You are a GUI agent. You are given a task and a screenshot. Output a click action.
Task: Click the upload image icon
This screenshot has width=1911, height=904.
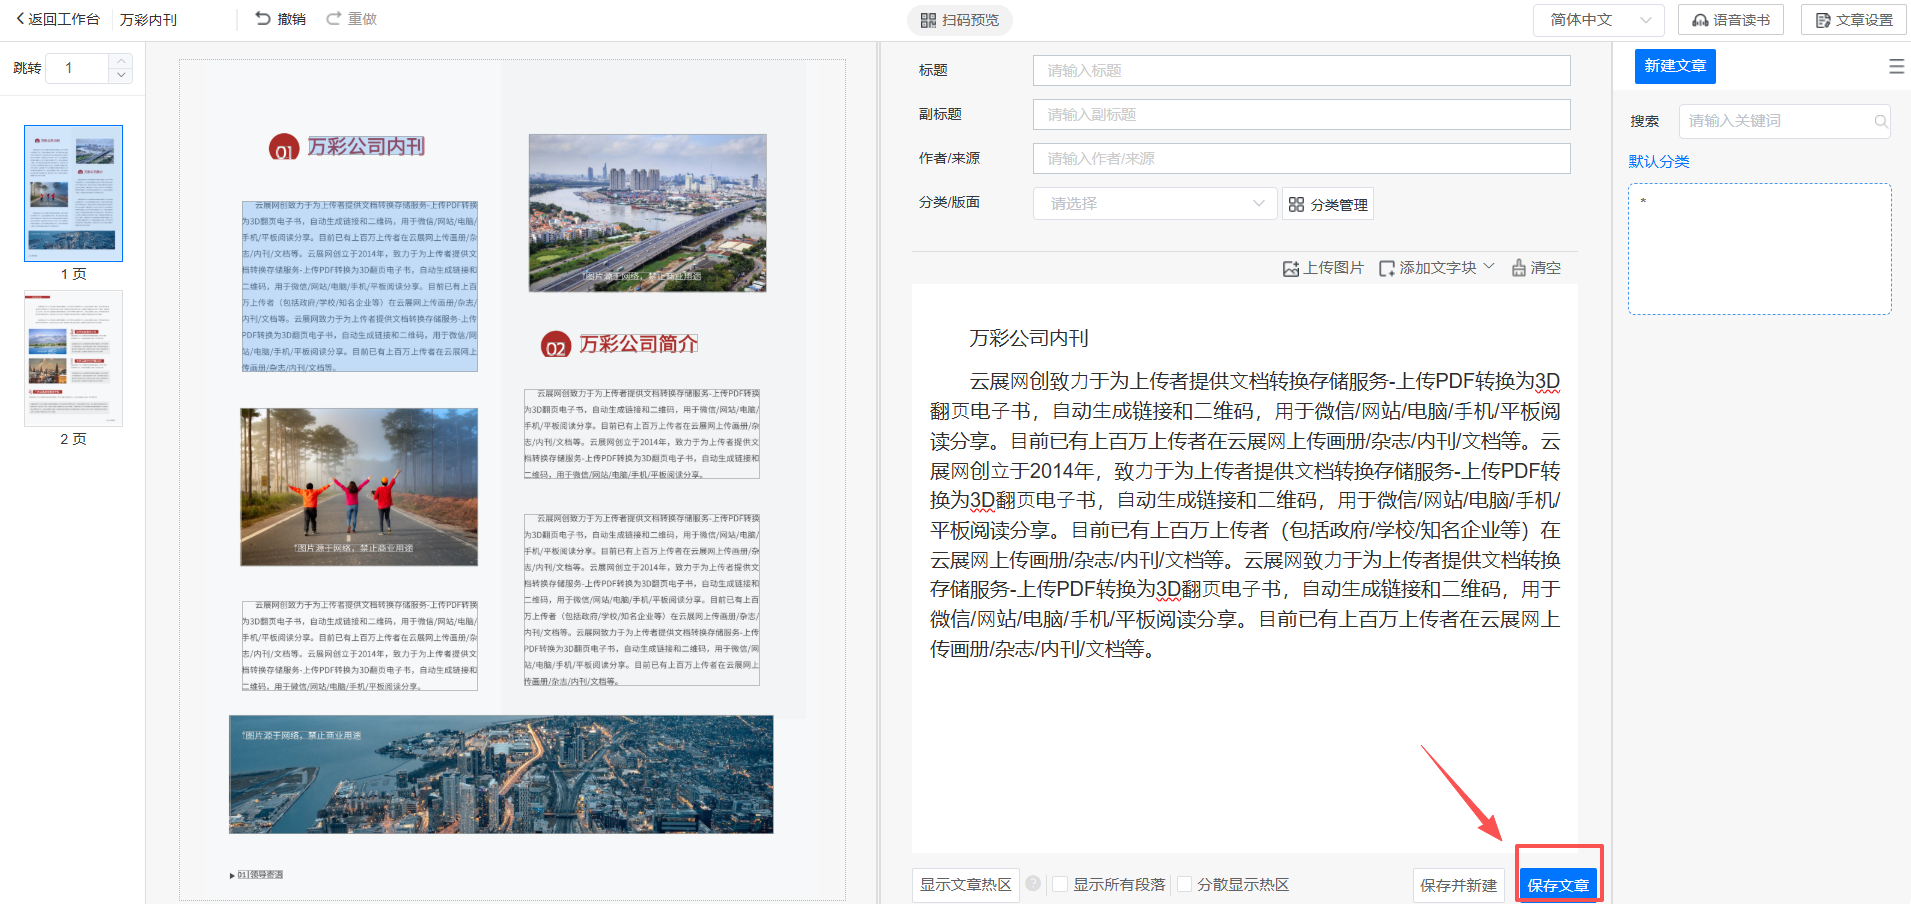[1291, 268]
